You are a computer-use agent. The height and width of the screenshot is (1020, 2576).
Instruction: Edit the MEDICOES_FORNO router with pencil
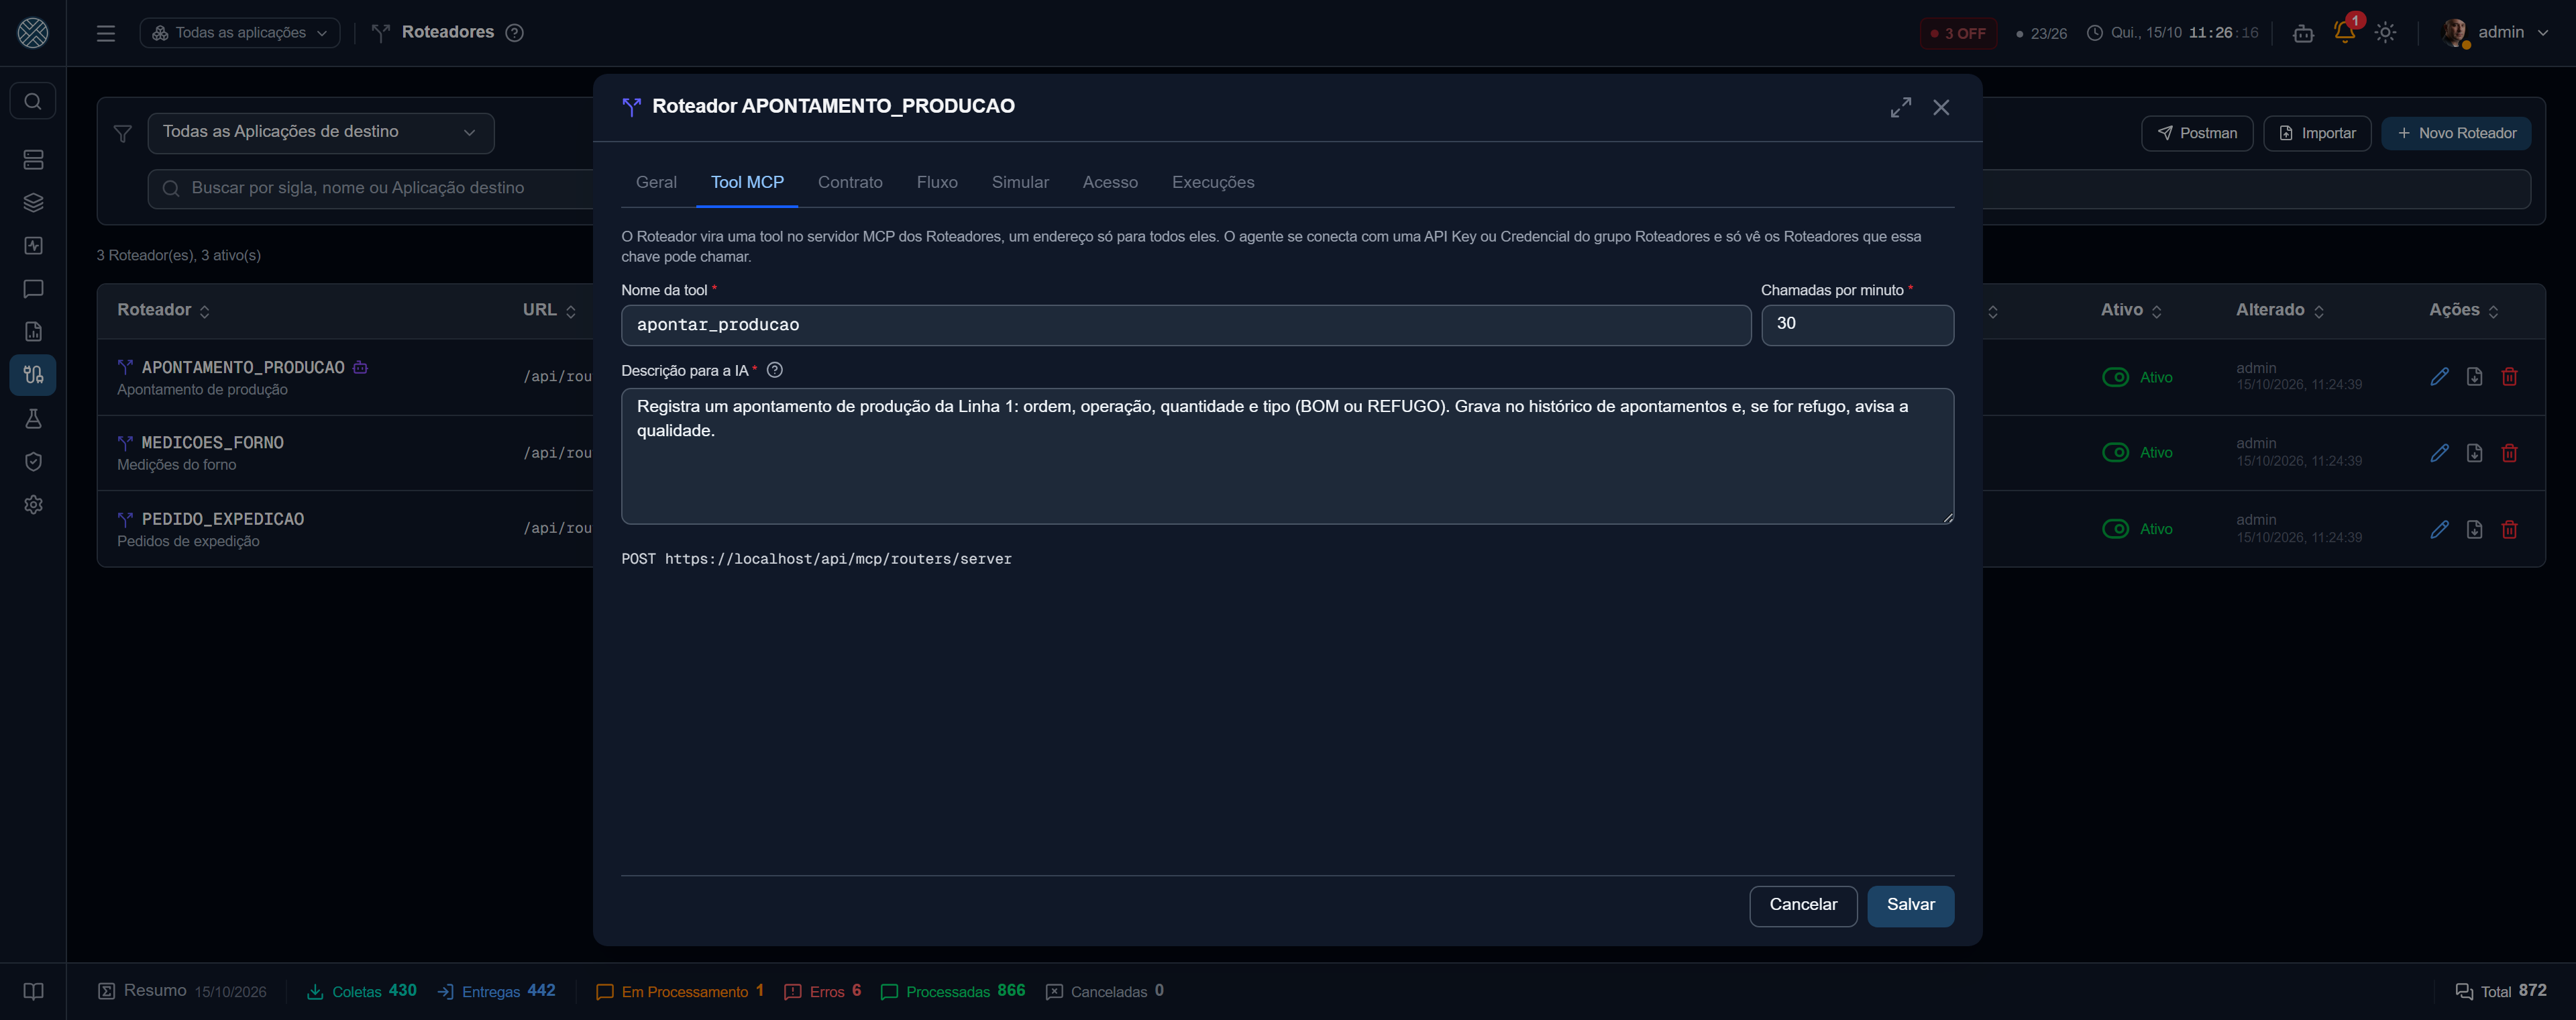pos(2439,453)
